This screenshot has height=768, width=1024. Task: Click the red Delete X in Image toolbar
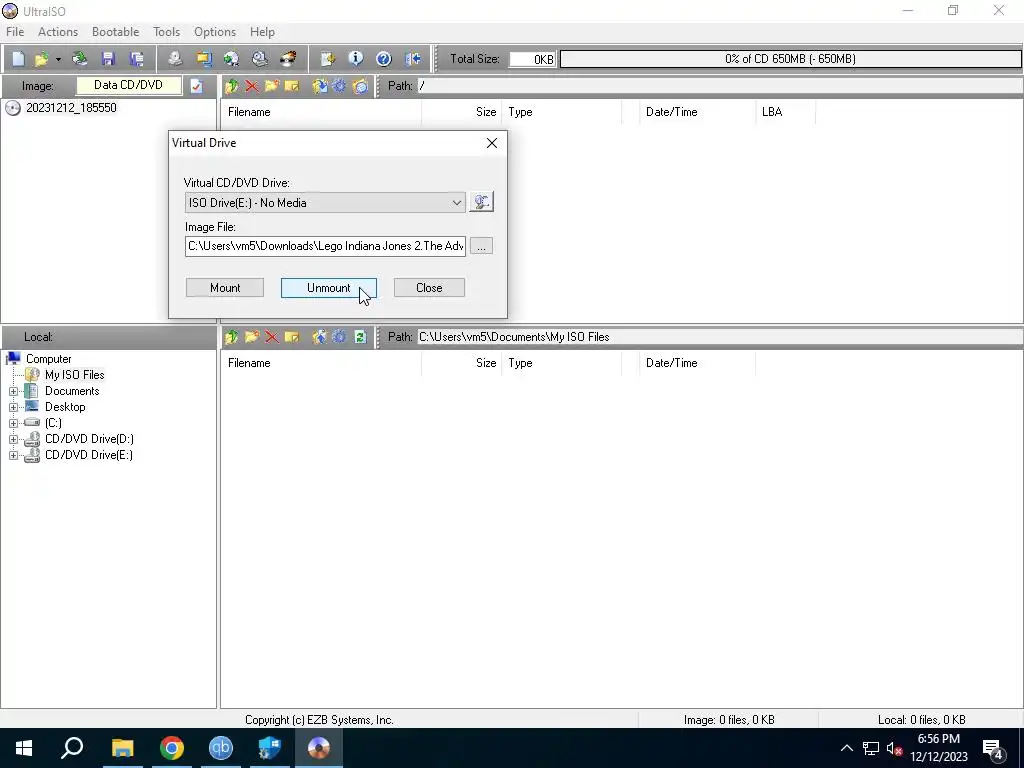pos(251,86)
